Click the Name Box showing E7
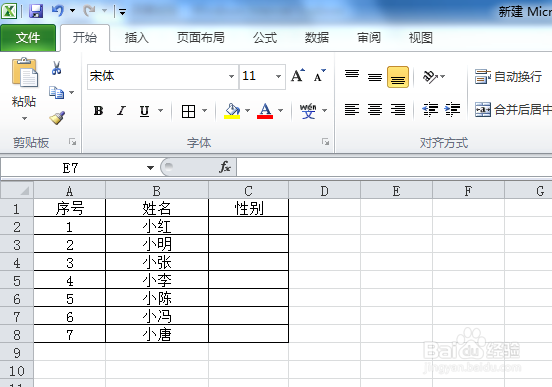Image resolution: width=552 pixels, height=387 pixels. pos(70,168)
